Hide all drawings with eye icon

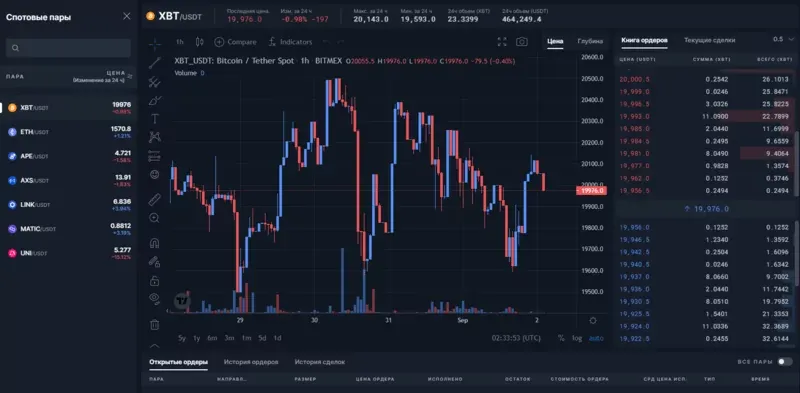pos(155,299)
